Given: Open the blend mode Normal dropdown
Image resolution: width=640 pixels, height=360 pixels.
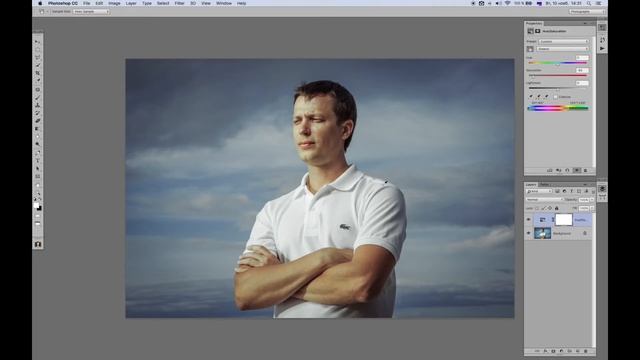Looking at the screenshot, I should (544, 200).
